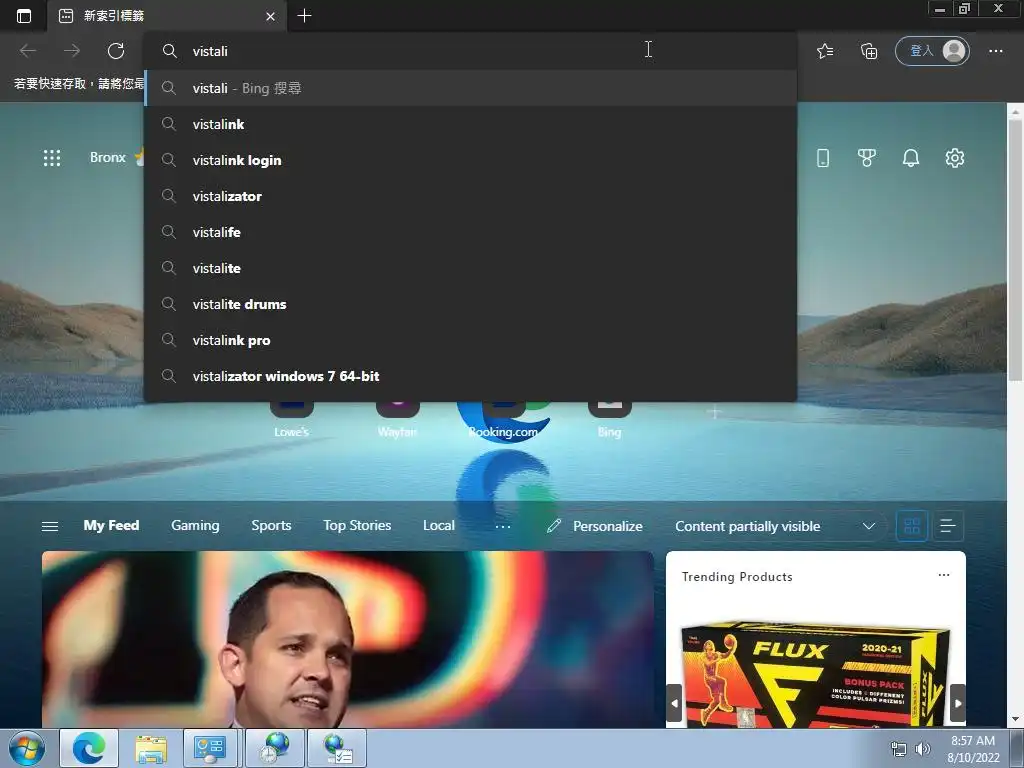Pick the 'vistalink pro' suggestion
The image size is (1024, 768).
pos(470,340)
